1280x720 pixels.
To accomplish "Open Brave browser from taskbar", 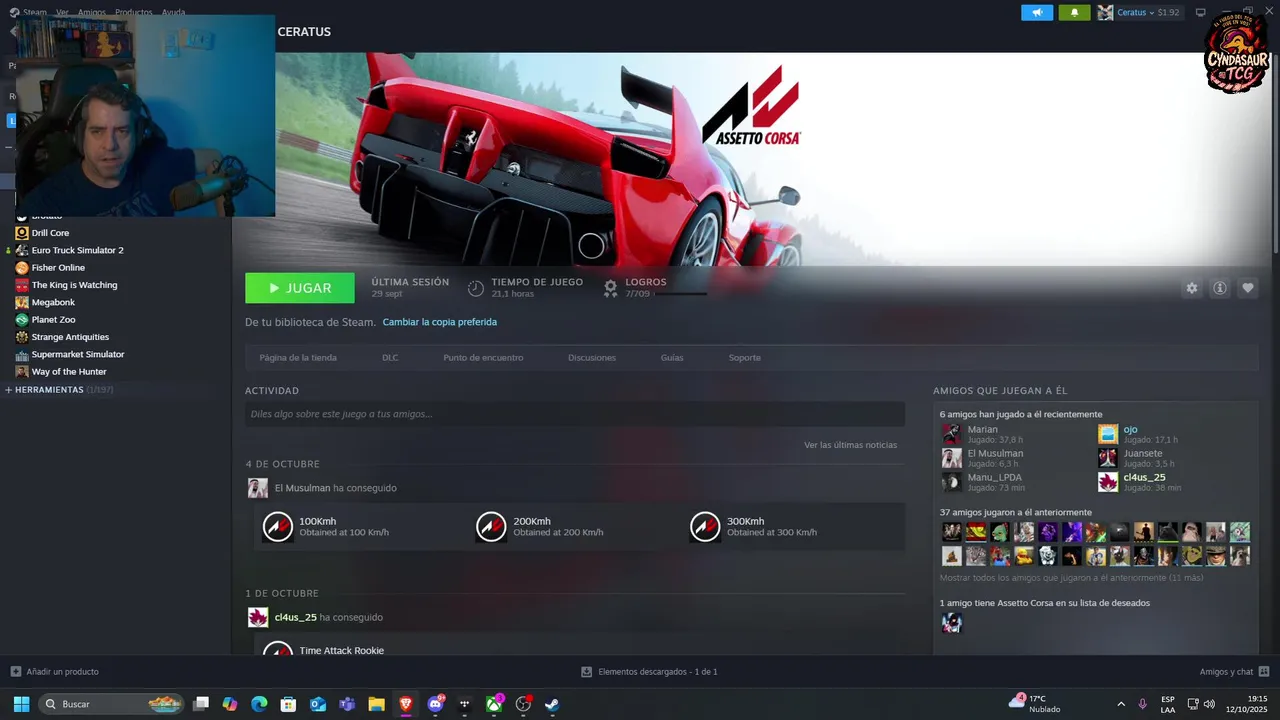I will point(406,704).
